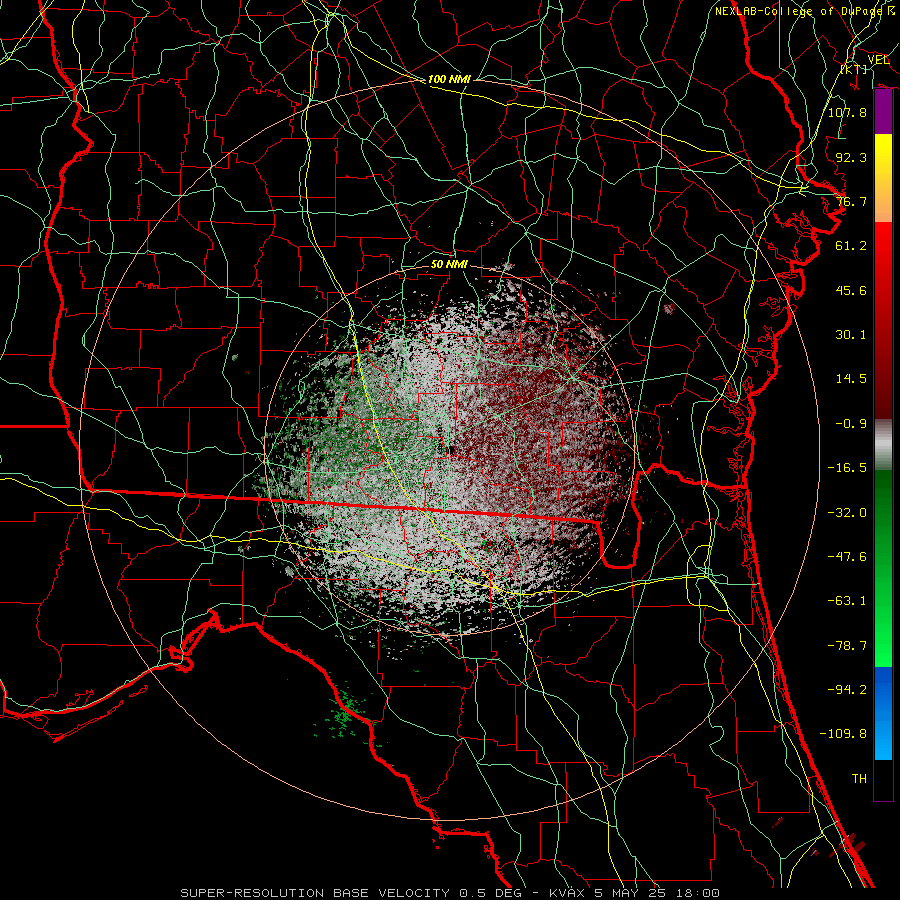Screen dimensions: 900x900
Task: Click the -109.8 velocity scale value
Action: 843,734
